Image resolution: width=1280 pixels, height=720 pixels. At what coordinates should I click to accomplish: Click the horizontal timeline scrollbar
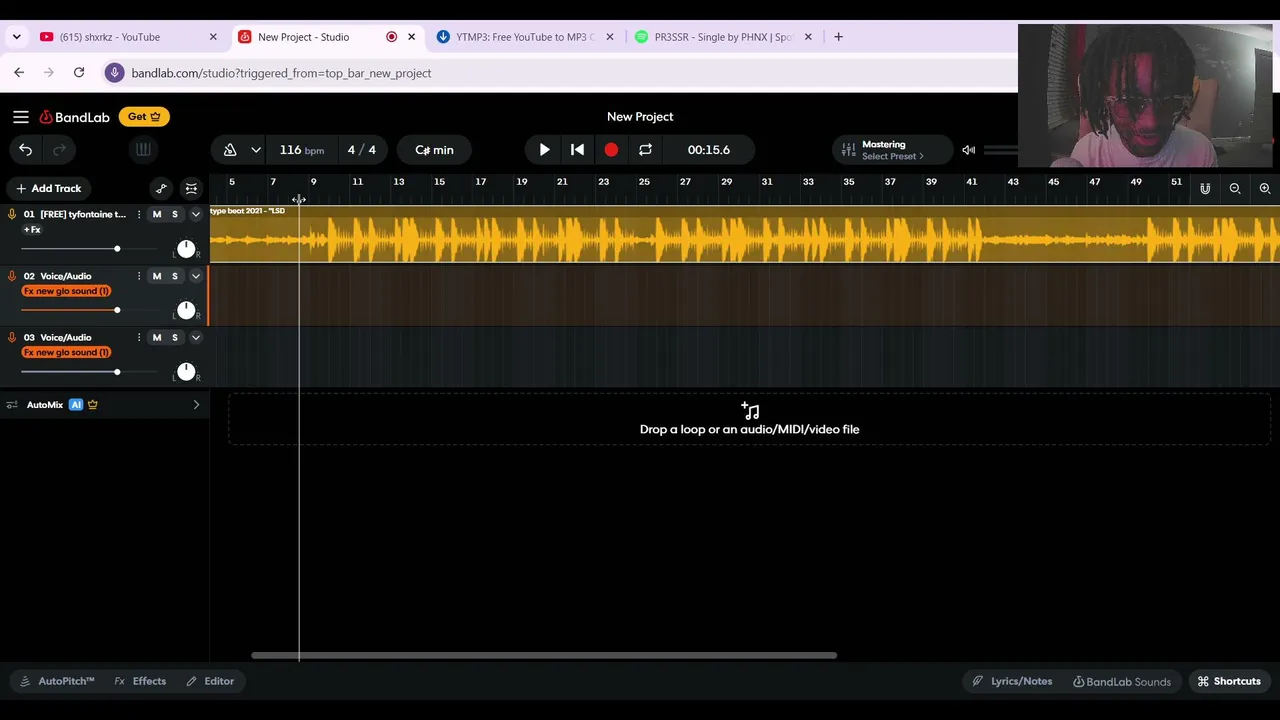(544, 656)
